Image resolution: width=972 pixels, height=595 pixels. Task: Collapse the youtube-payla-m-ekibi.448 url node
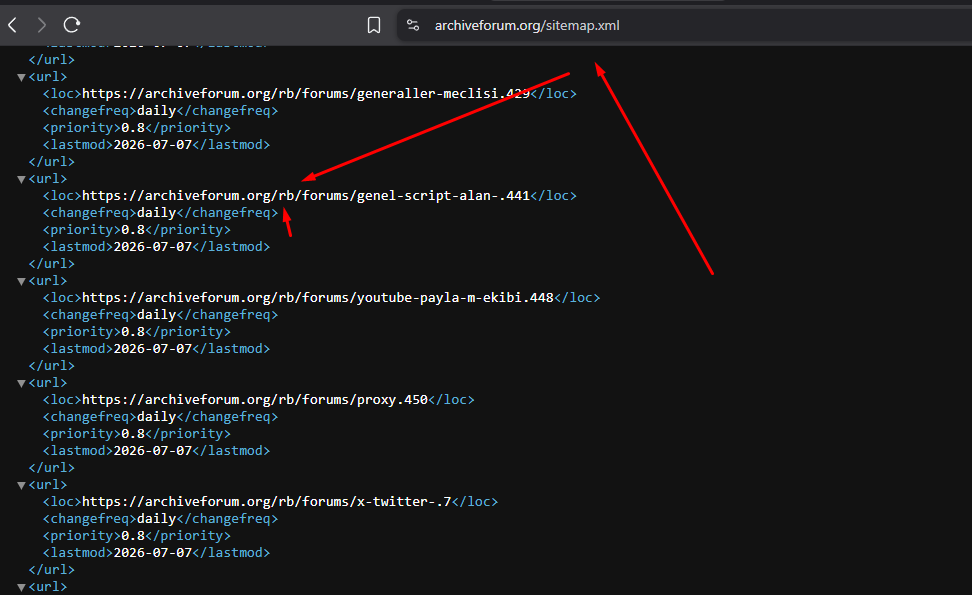[21, 281]
